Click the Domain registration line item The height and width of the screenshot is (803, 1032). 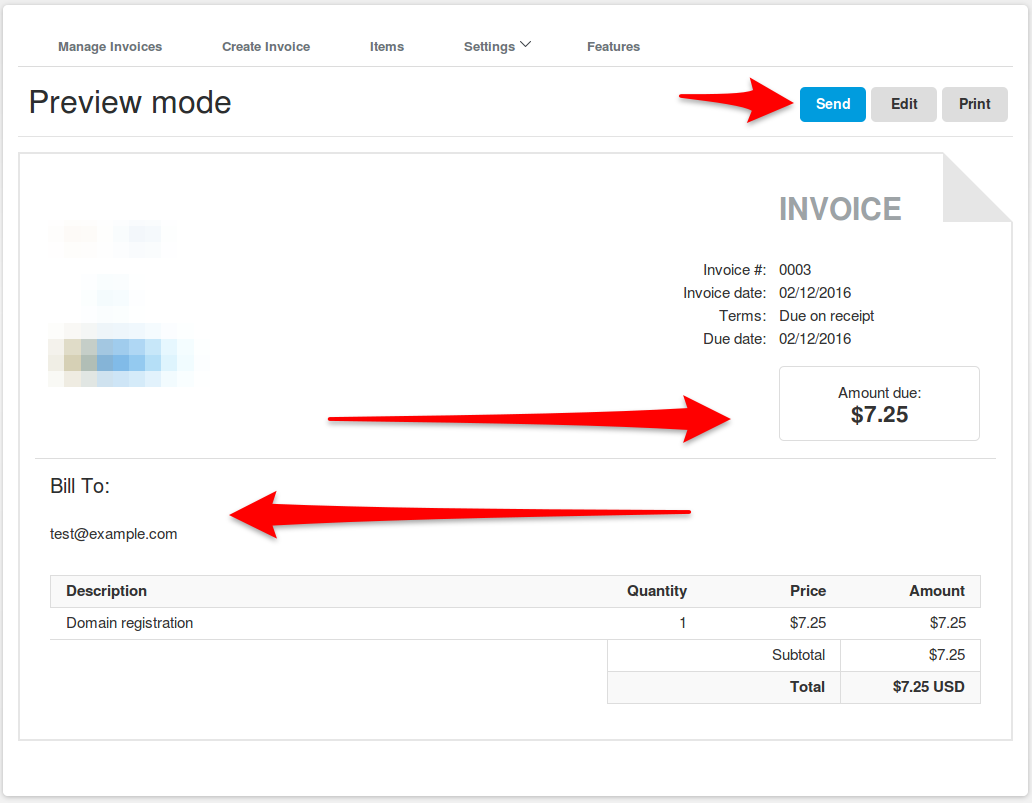point(128,622)
